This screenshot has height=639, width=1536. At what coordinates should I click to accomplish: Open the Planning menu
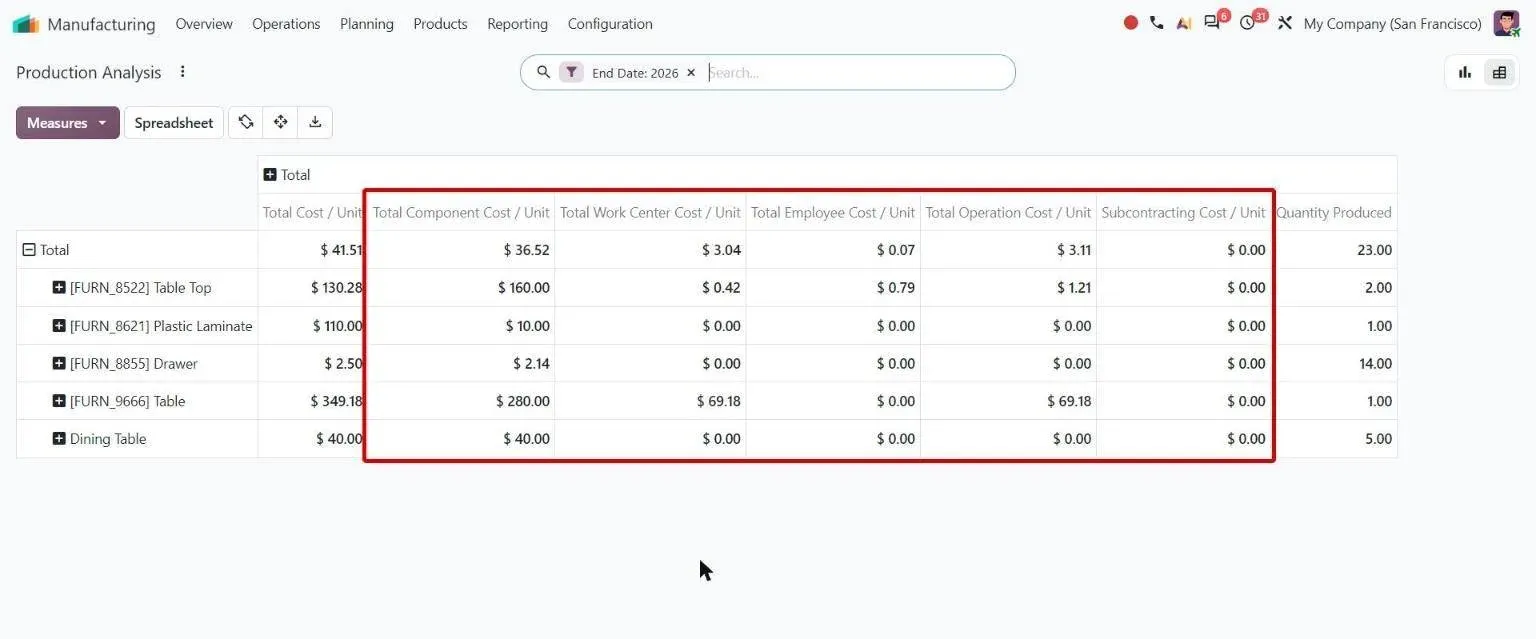click(x=367, y=24)
